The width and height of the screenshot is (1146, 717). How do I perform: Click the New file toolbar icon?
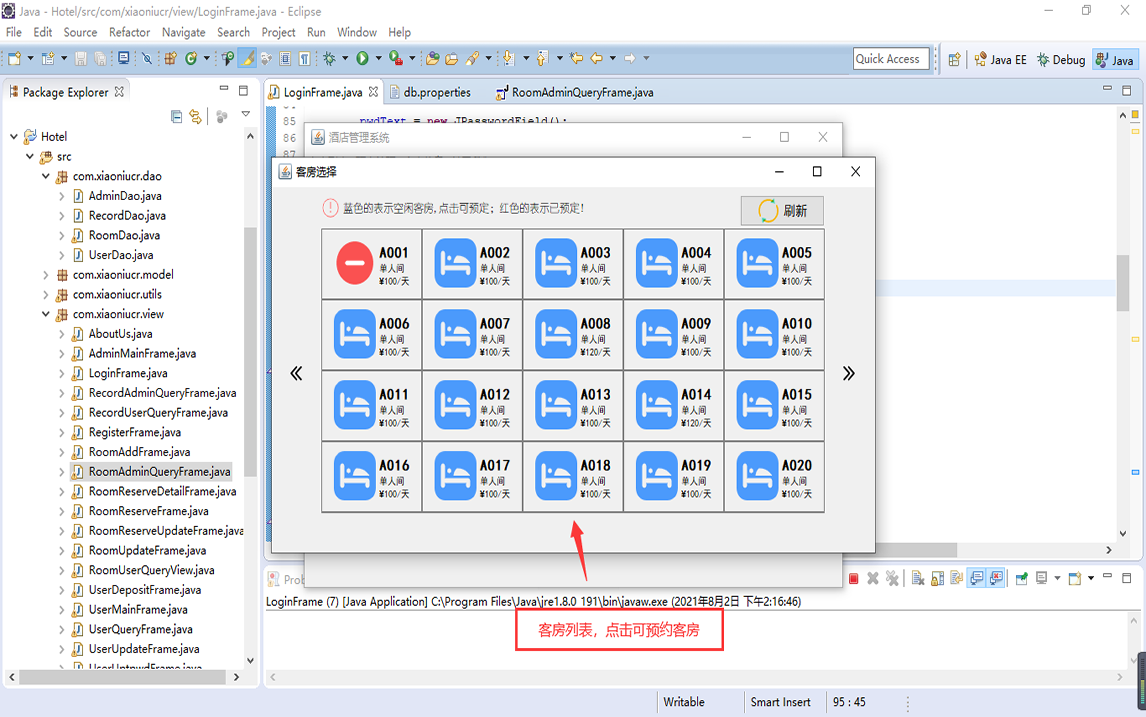[x=15, y=58]
